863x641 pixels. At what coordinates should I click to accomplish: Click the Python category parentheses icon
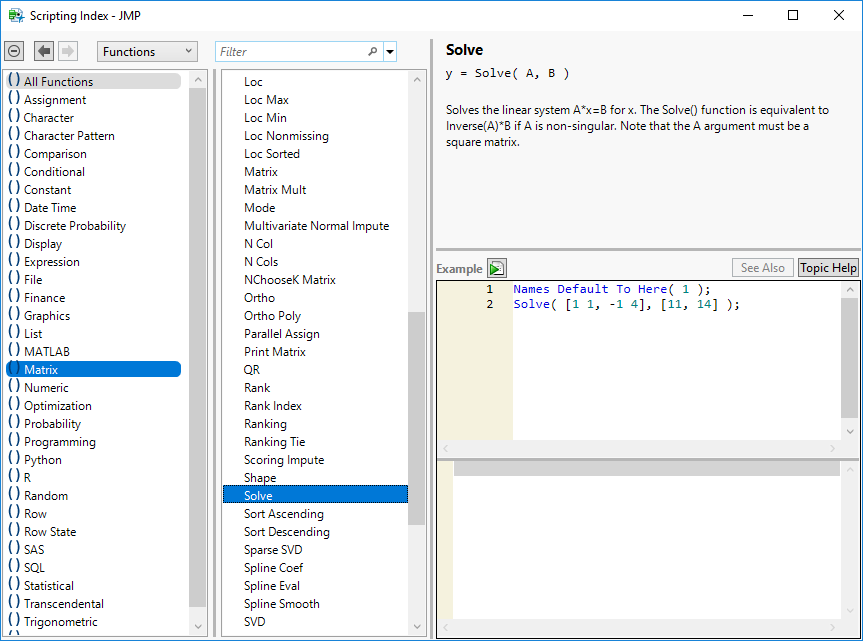click(x=14, y=459)
